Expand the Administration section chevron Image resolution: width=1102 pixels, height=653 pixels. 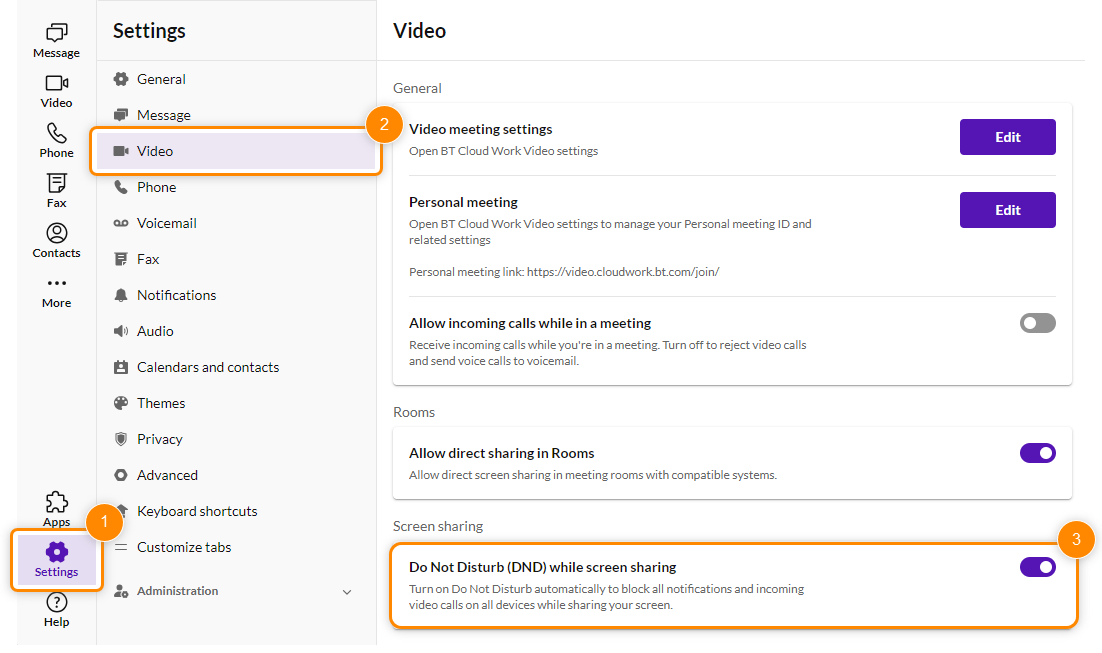tap(347, 592)
